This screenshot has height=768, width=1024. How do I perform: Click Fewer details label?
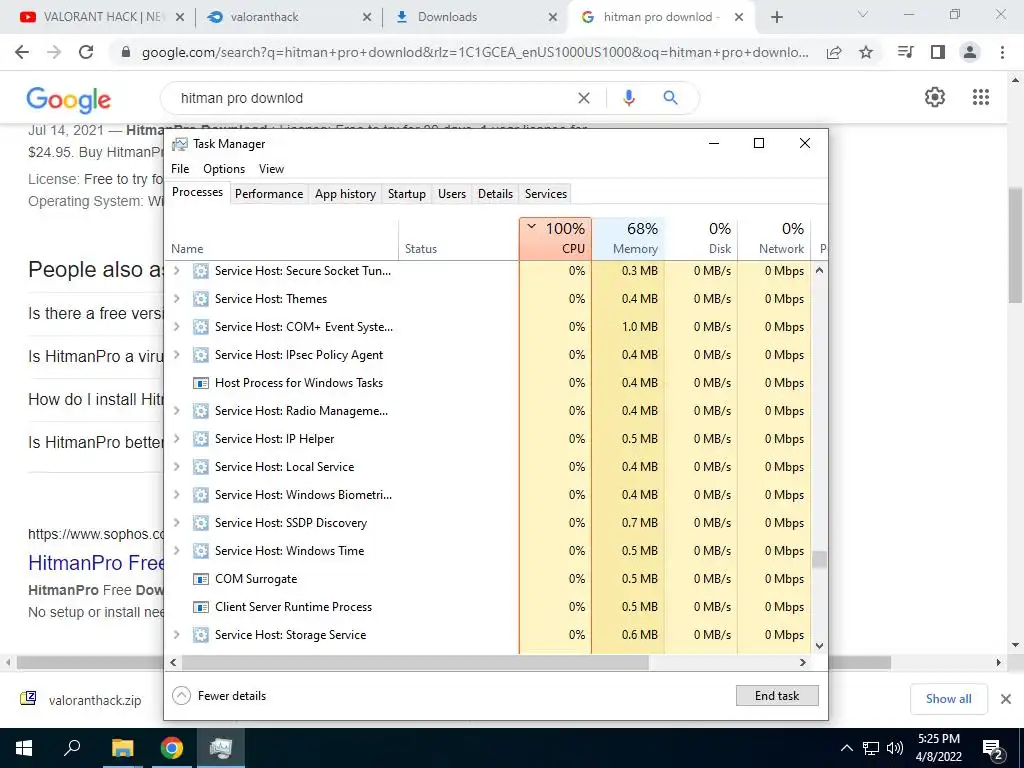[x=232, y=696]
